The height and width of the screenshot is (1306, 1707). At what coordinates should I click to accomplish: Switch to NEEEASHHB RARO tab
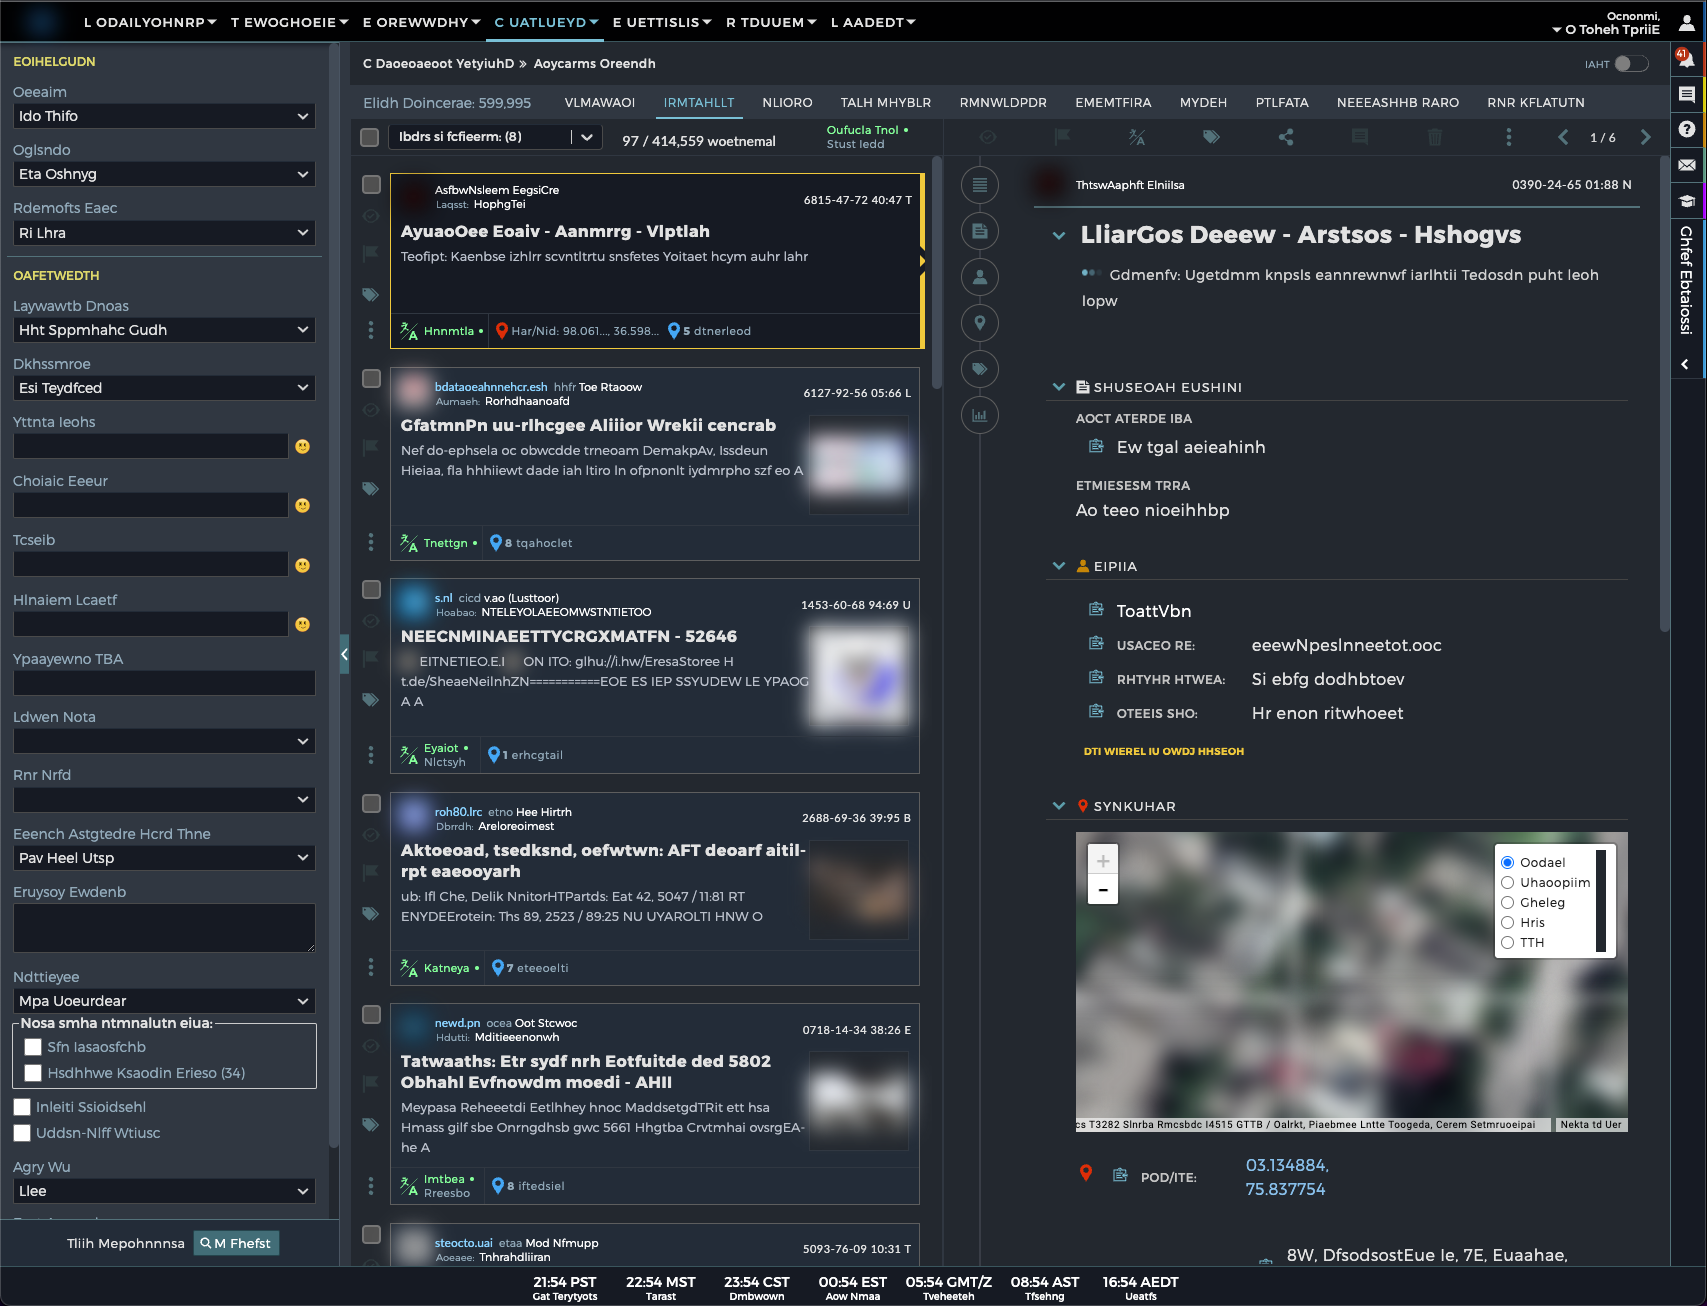pyautogui.click(x=1397, y=103)
